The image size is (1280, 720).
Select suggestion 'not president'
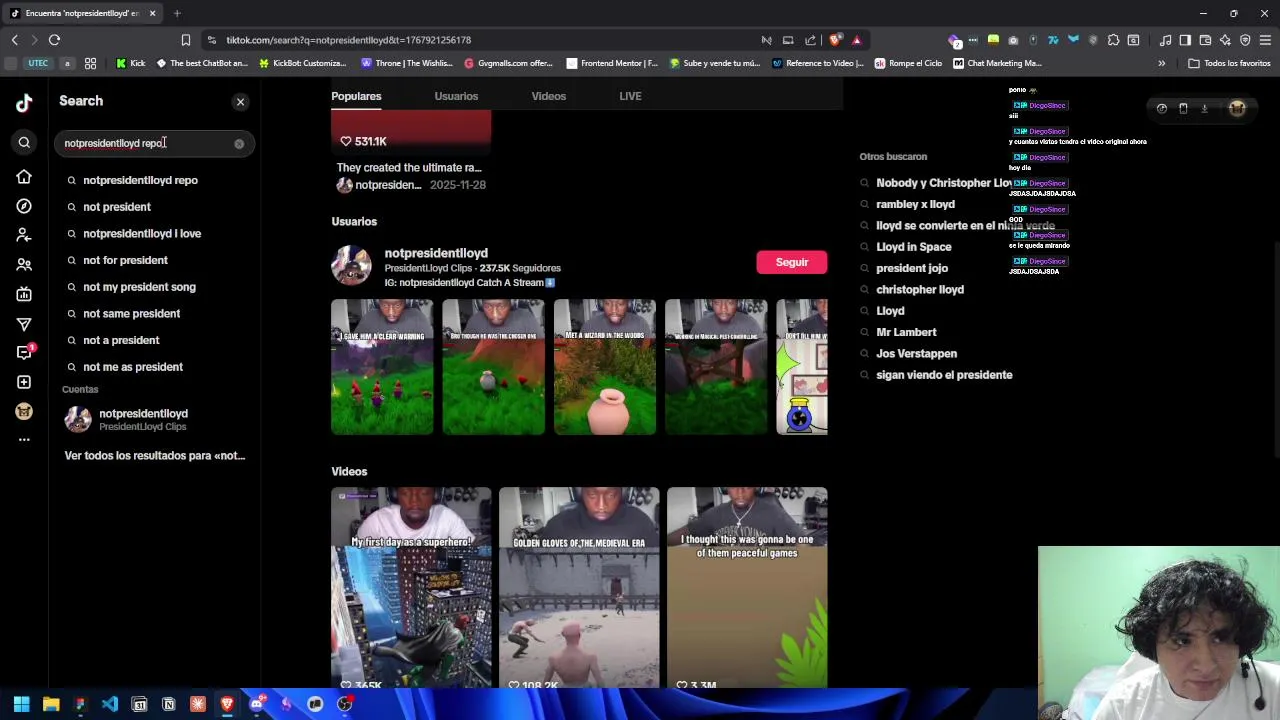(117, 207)
